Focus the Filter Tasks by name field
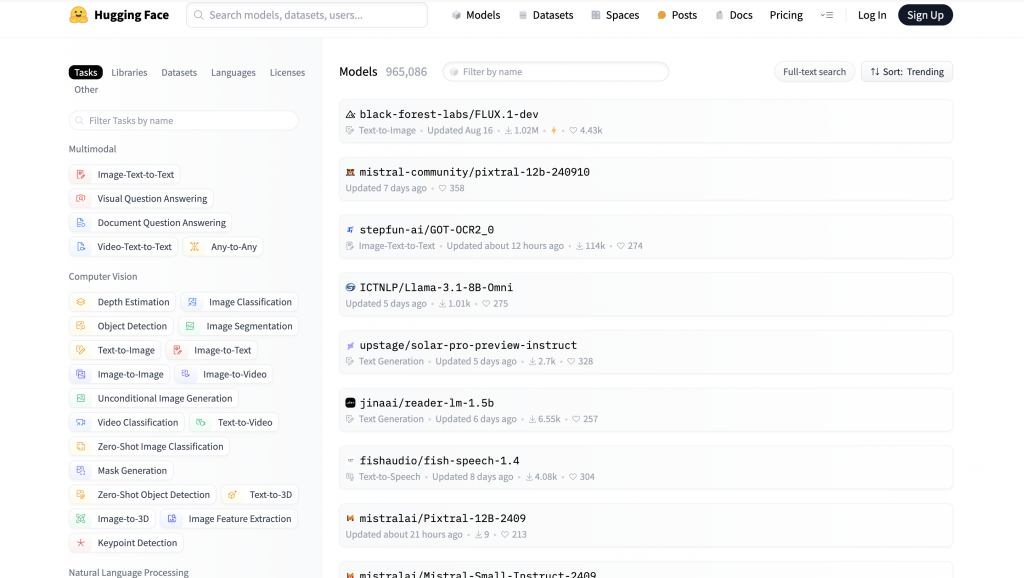1024x578 pixels. pos(184,121)
